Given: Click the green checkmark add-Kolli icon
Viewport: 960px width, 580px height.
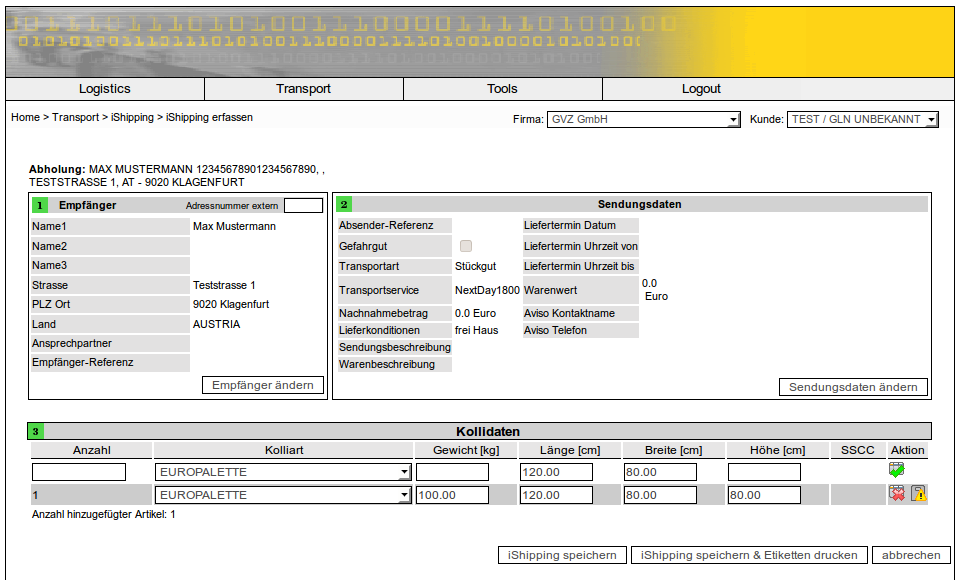Looking at the screenshot, I should pyautogui.click(x=896, y=471).
